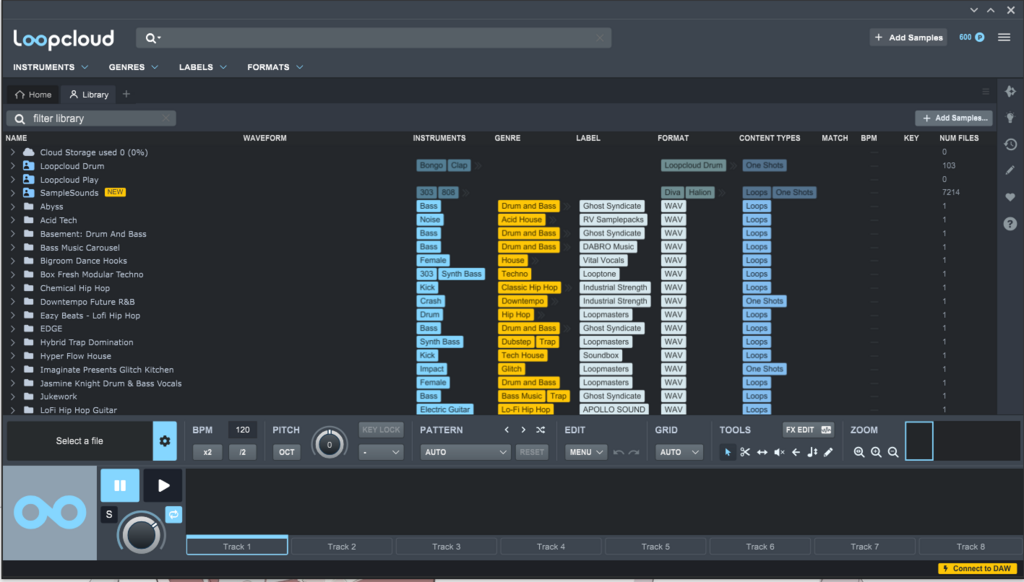The image size is (1024, 582).
Task: Open the history clock sidebar icon
Action: click(1010, 144)
